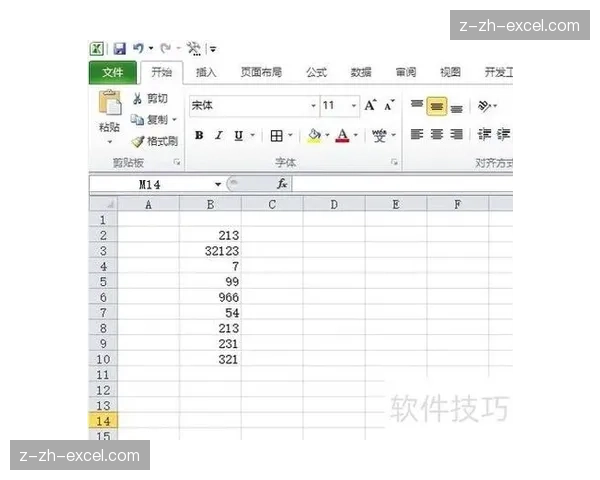Select cell containing 321
600x480 pixels.
[210, 359]
